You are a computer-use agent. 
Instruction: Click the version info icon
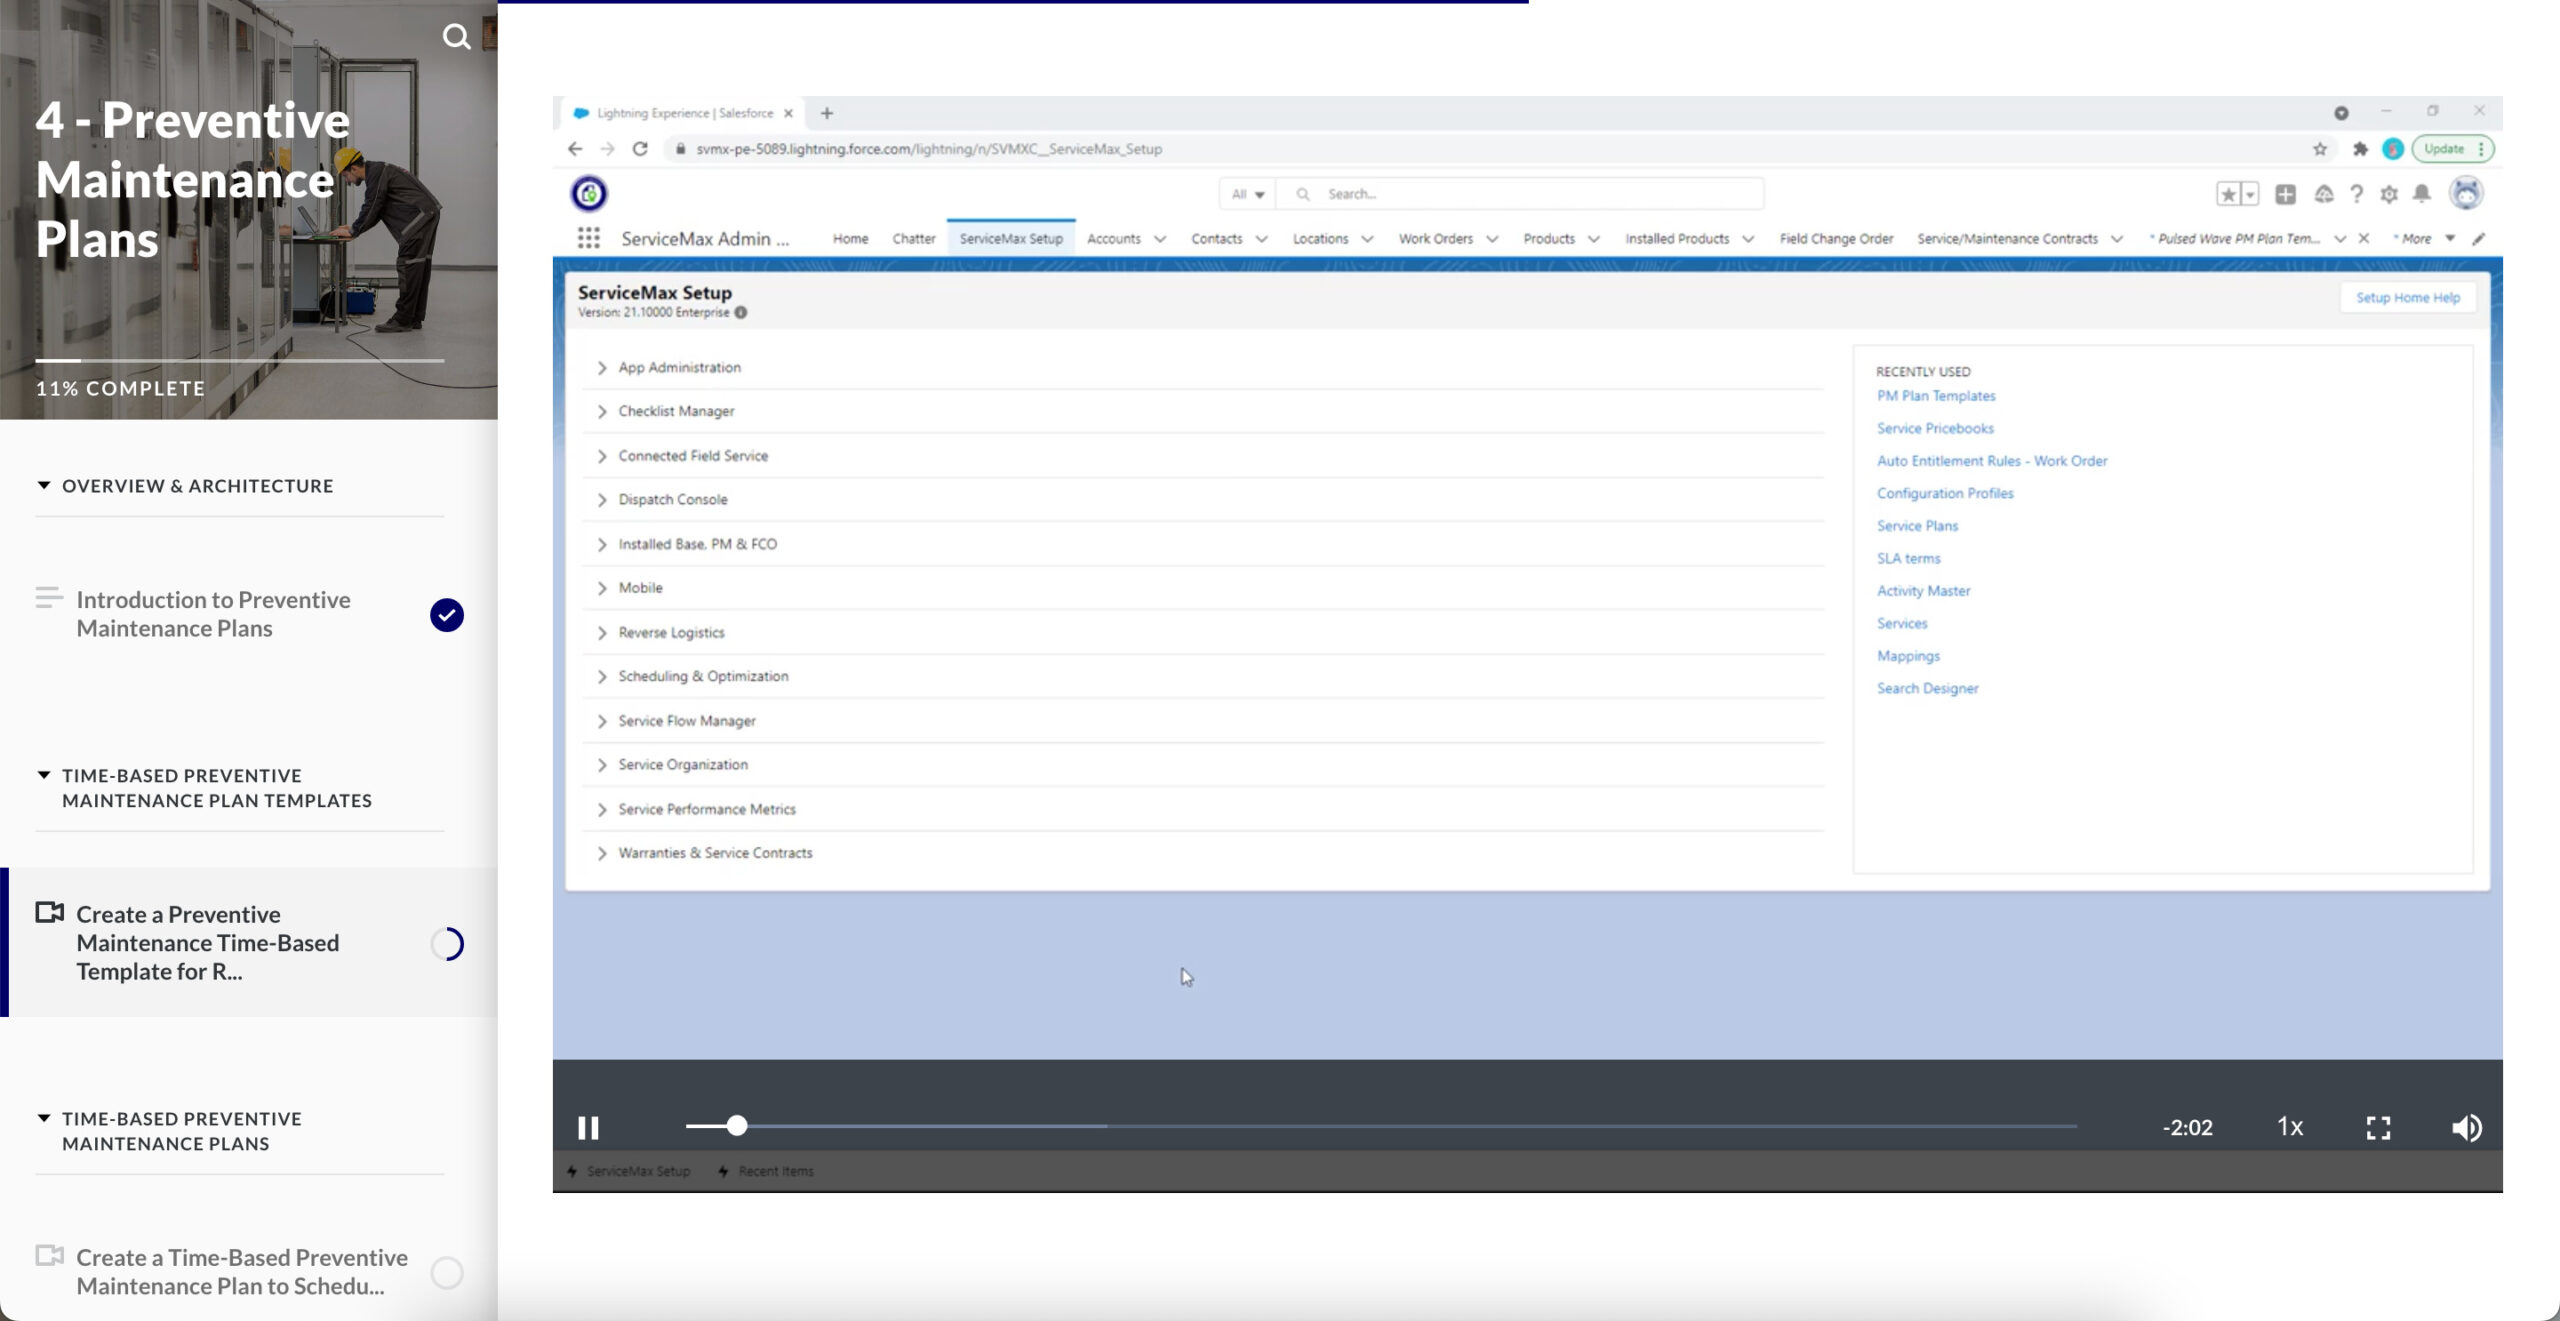[x=741, y=312]
